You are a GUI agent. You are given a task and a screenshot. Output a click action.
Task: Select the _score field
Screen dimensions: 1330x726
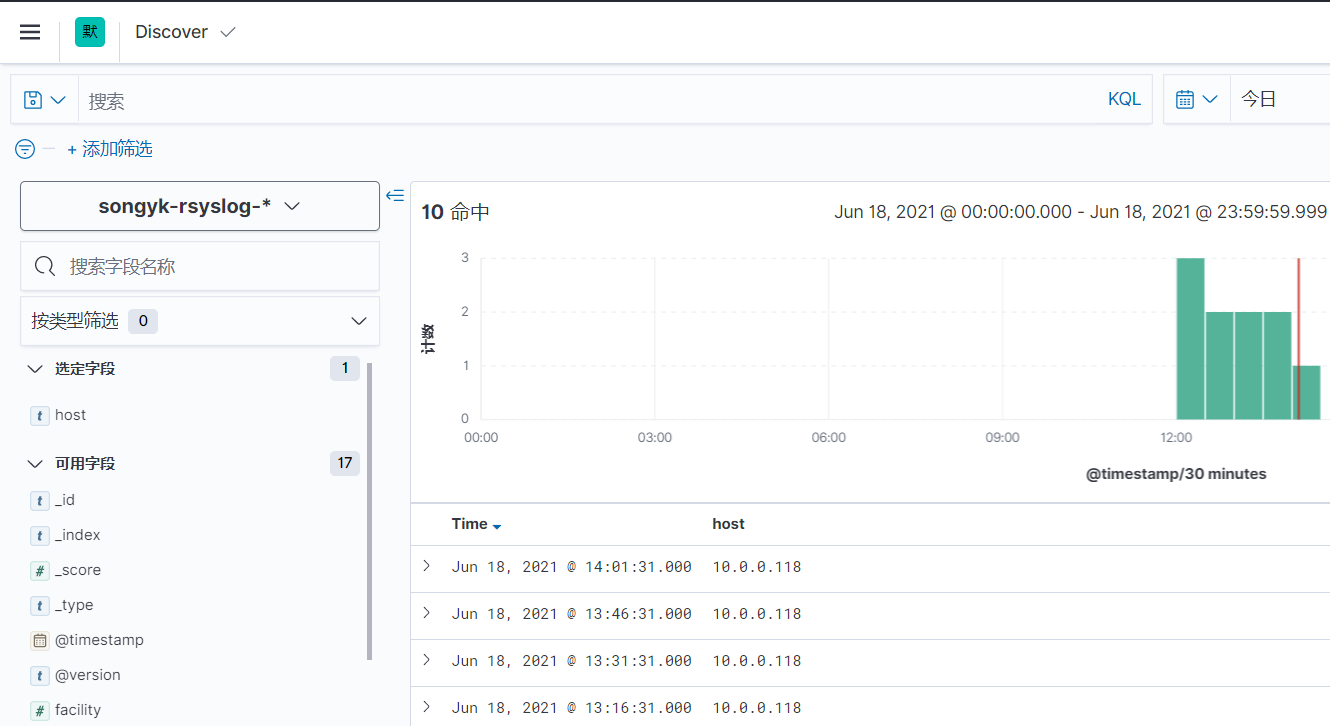(78, 570)
